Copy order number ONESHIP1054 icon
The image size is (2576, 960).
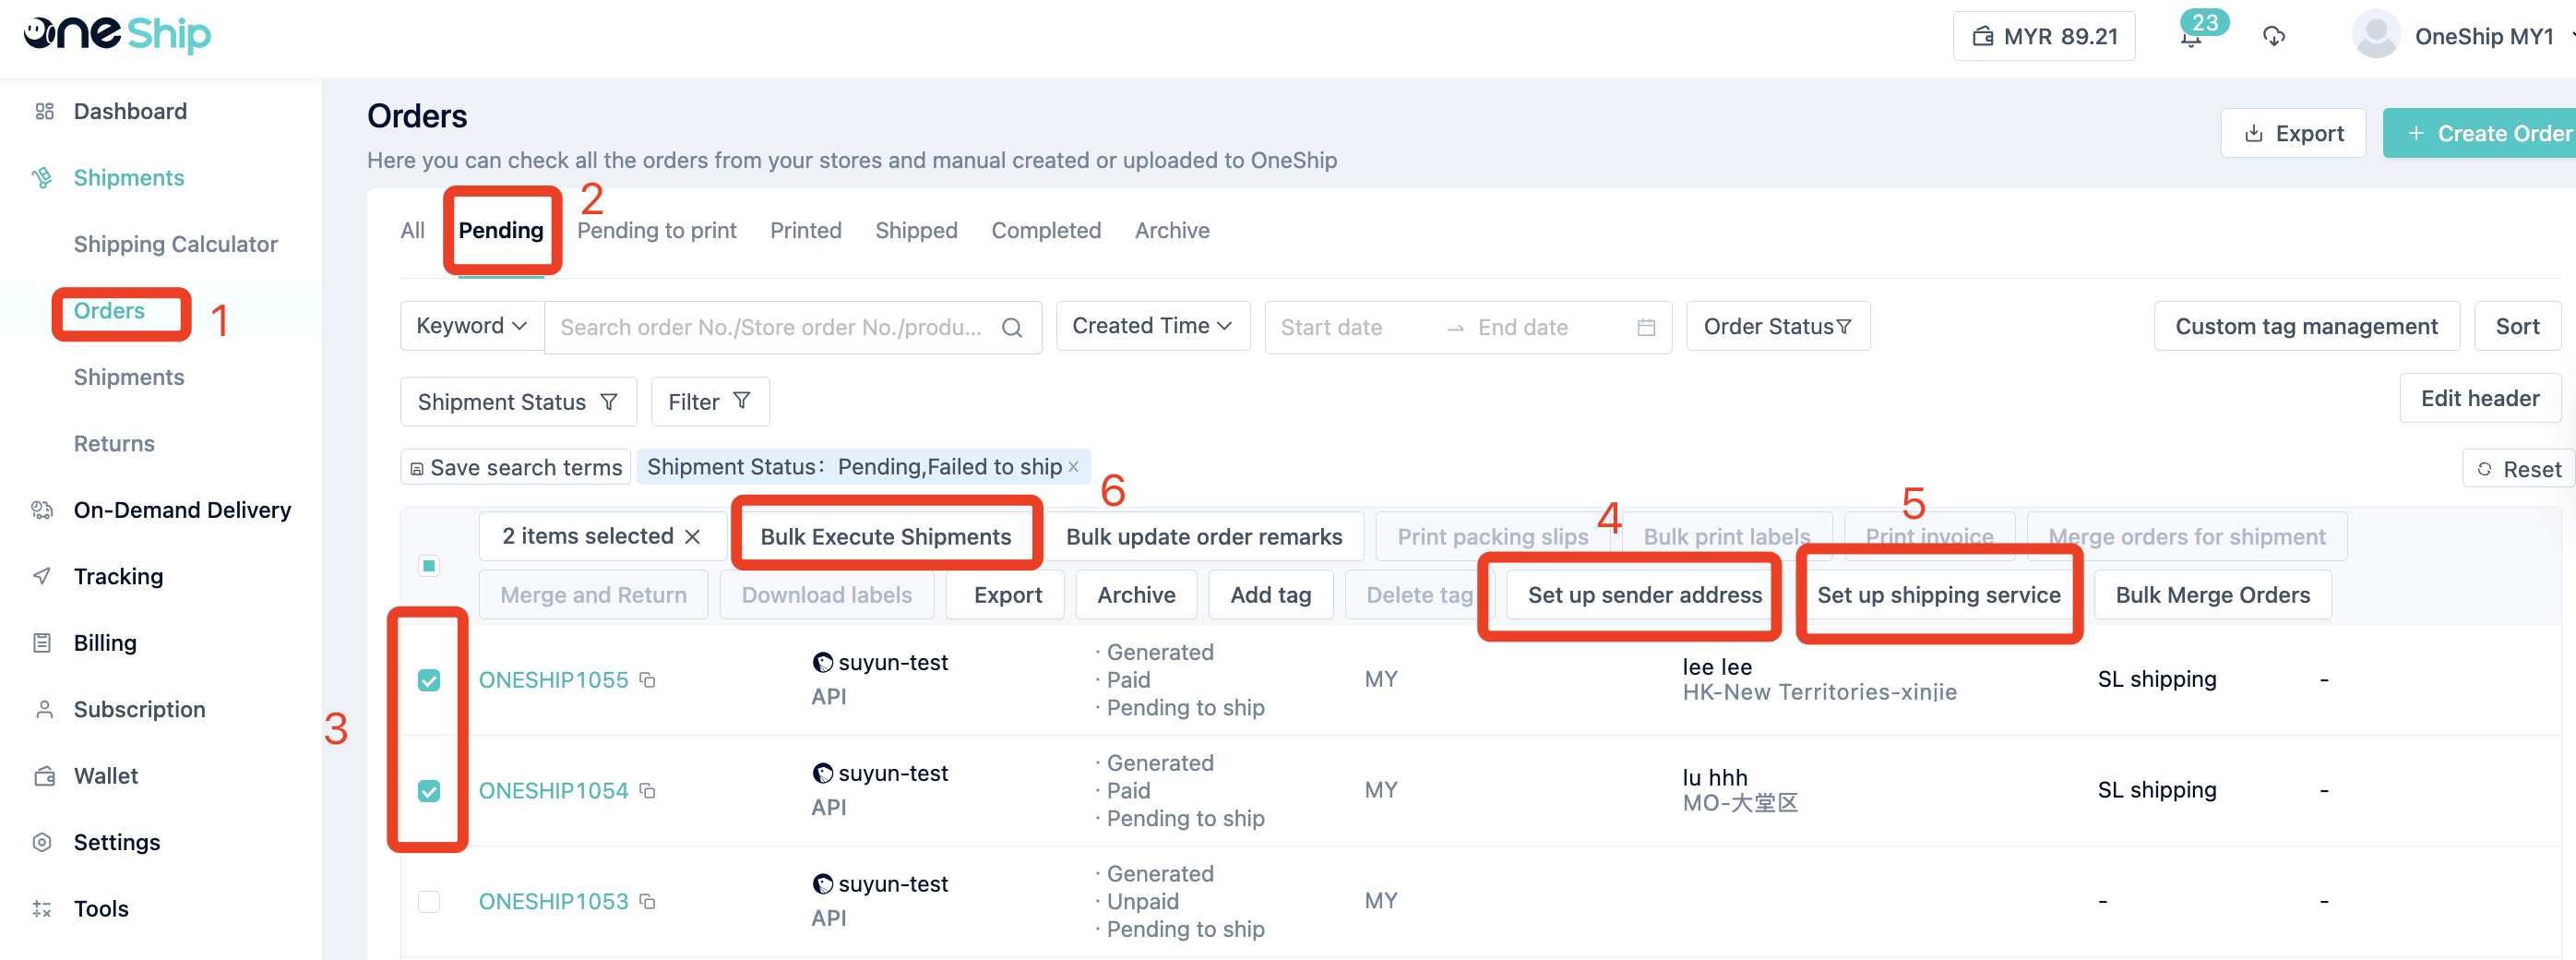tap(648, 791)
